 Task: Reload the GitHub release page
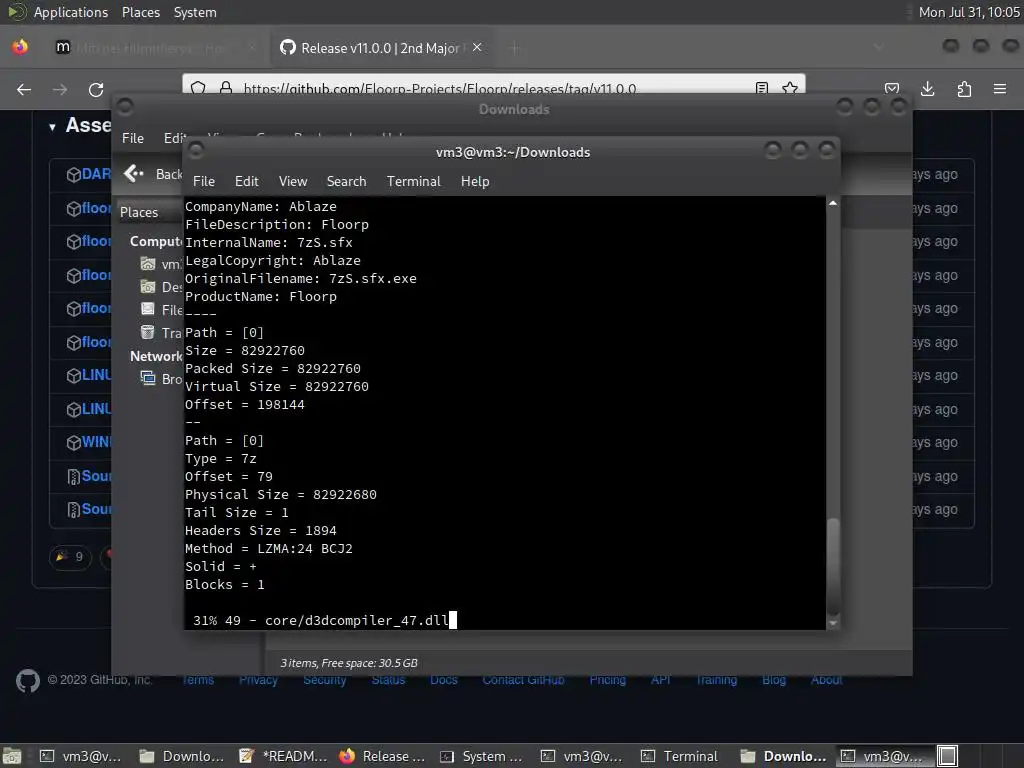click(x=96, y=89)
